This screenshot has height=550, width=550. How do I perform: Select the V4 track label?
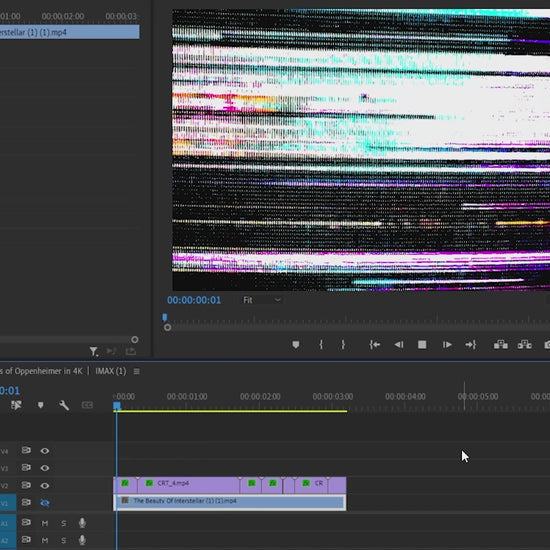(4, 451)
